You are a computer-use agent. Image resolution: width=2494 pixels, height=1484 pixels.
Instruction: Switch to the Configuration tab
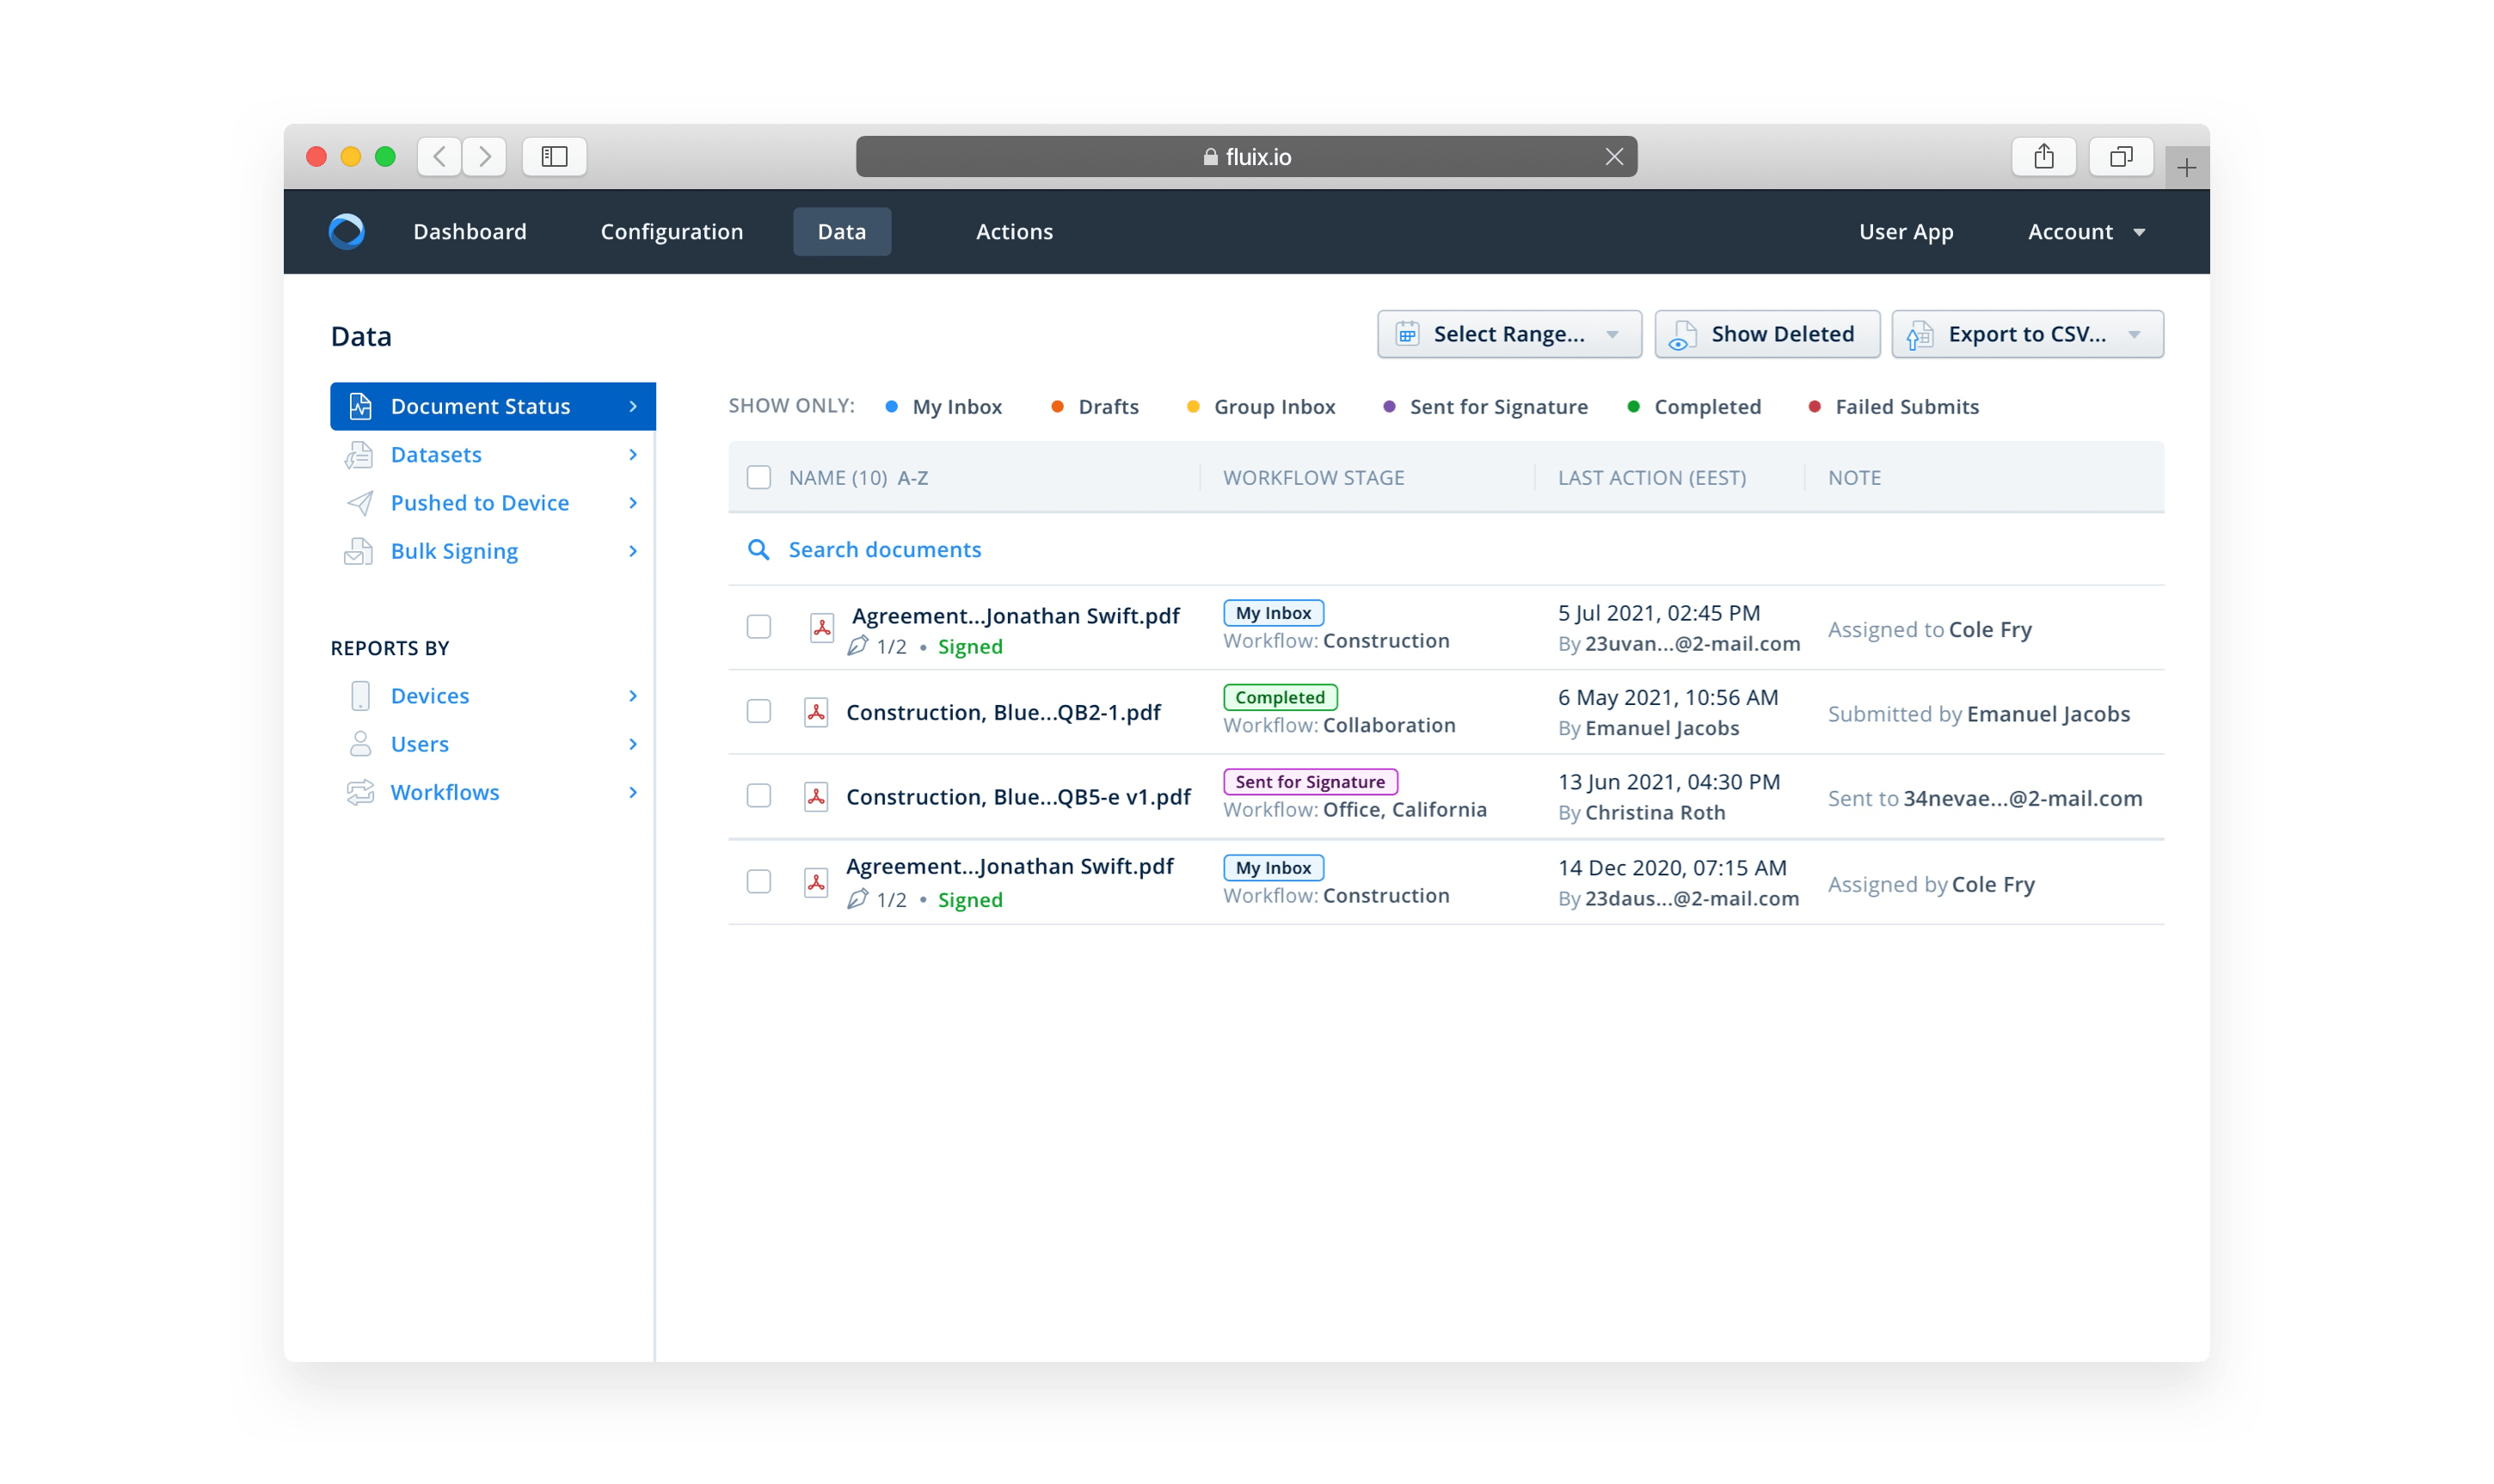pos(671,232)
